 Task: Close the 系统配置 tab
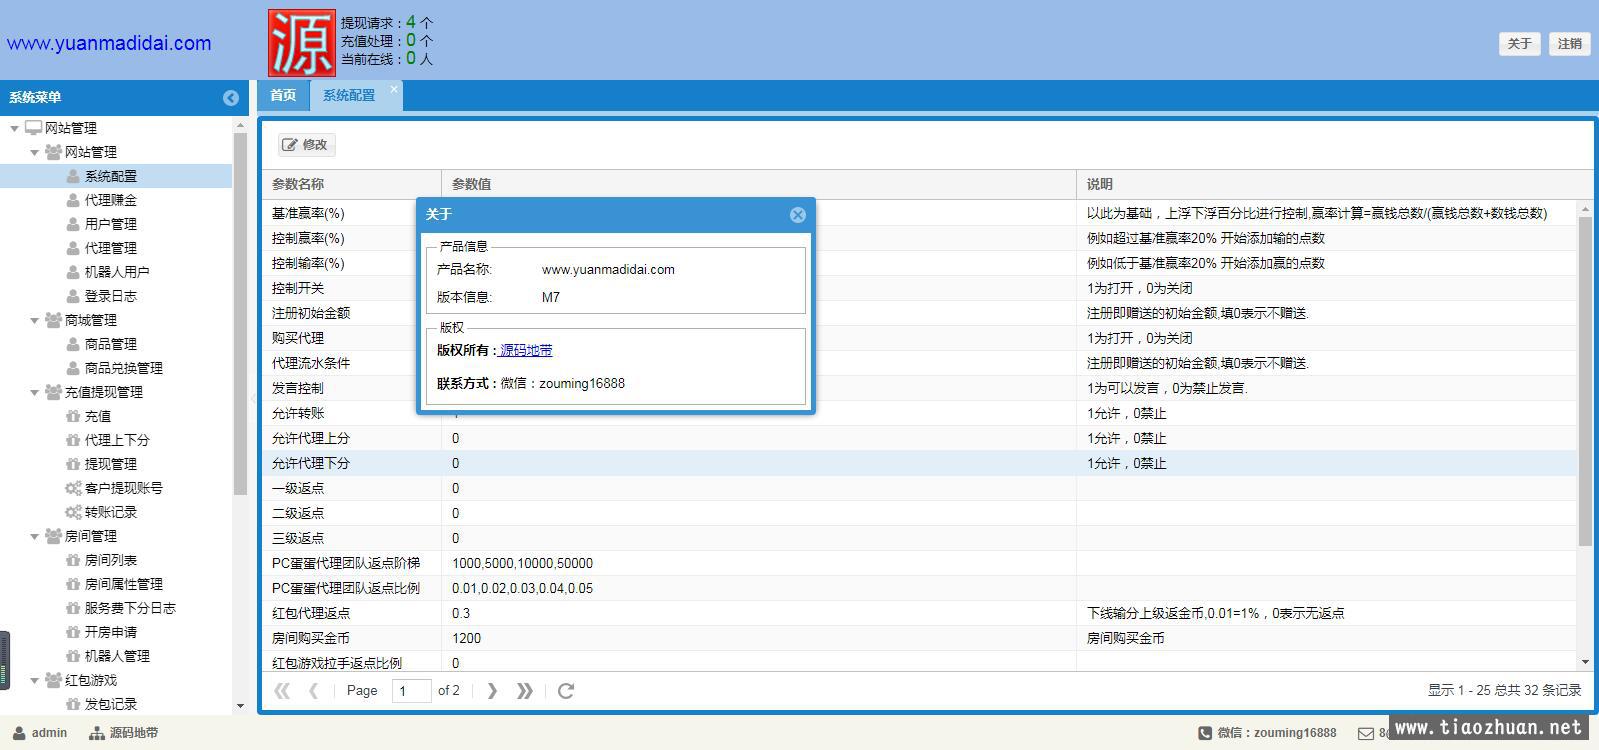click(x=394, y=89)
